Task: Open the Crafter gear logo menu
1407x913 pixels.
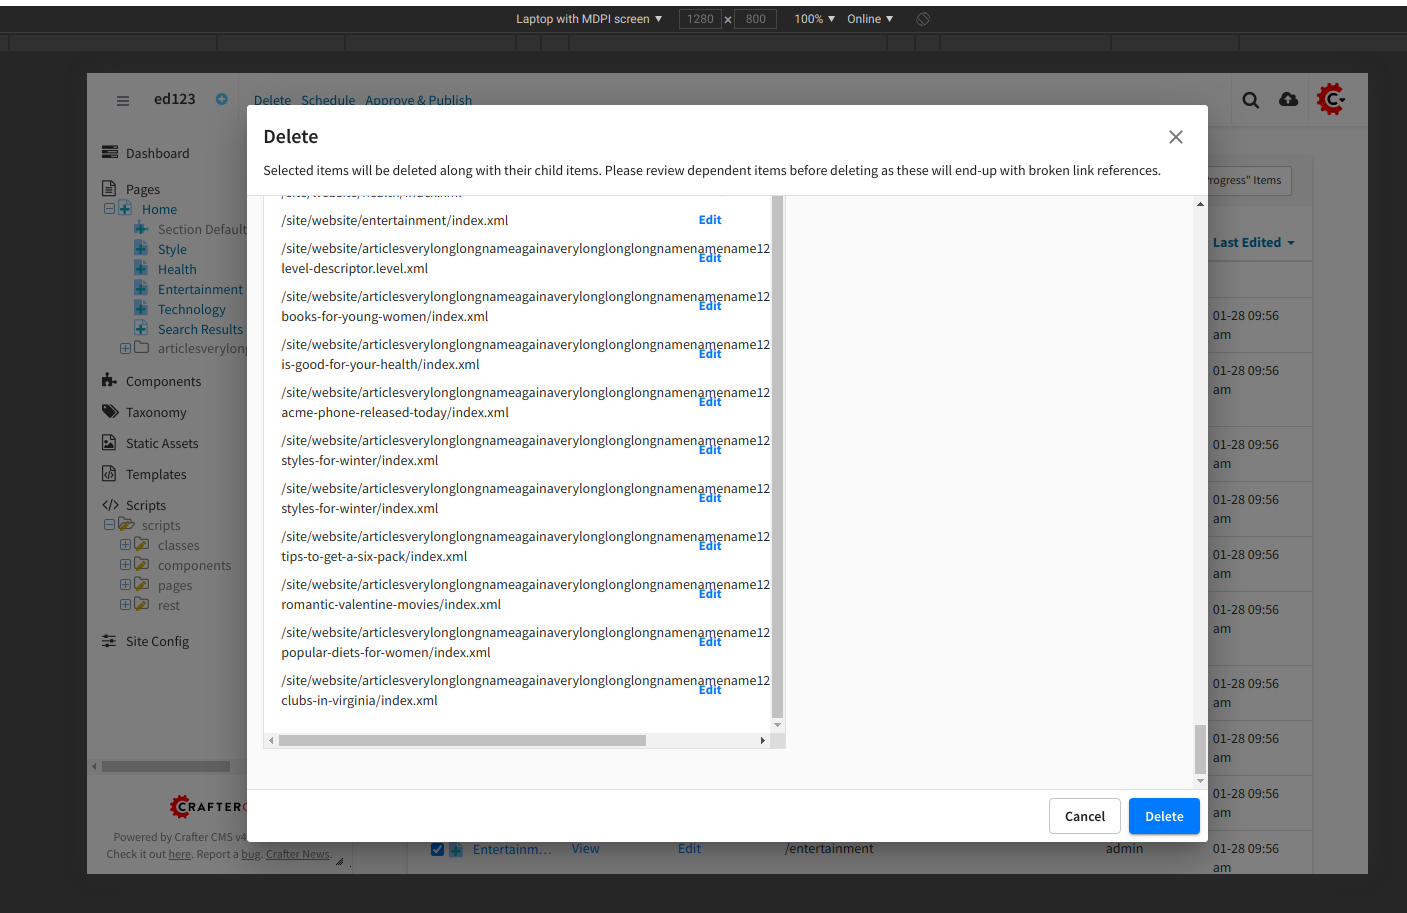Action: point(1331,99)
